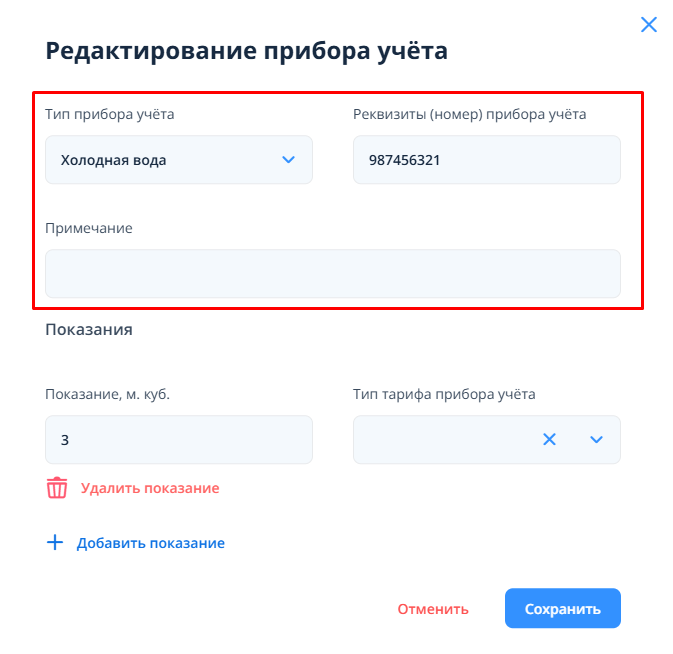The height and width of the screenshot is (654, 673).
Task: Click the "Удалить показание" link
Action: [150, 489]
